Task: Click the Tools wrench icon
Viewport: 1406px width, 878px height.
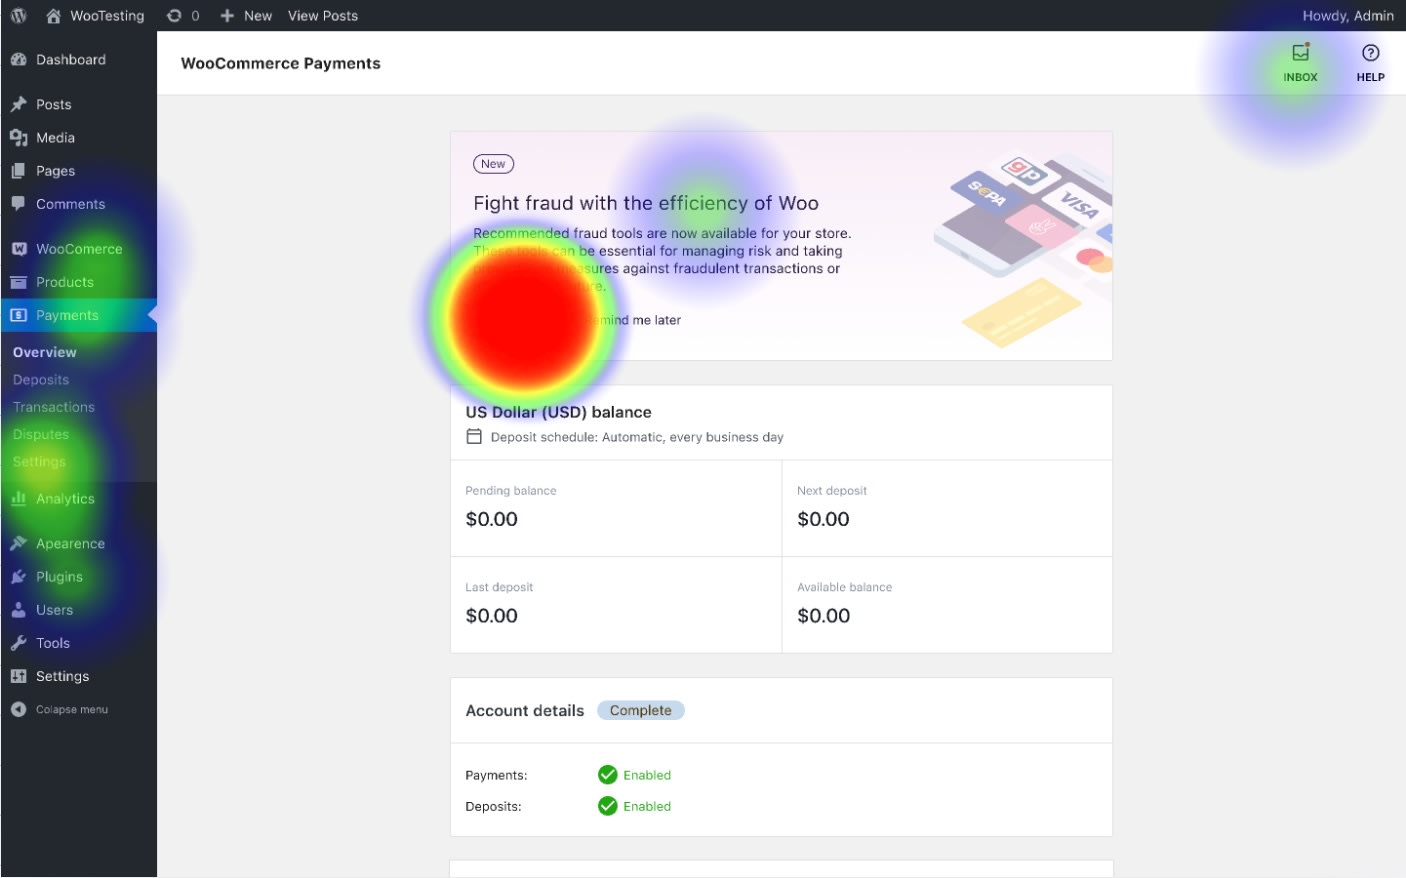Action: point(18,643)
